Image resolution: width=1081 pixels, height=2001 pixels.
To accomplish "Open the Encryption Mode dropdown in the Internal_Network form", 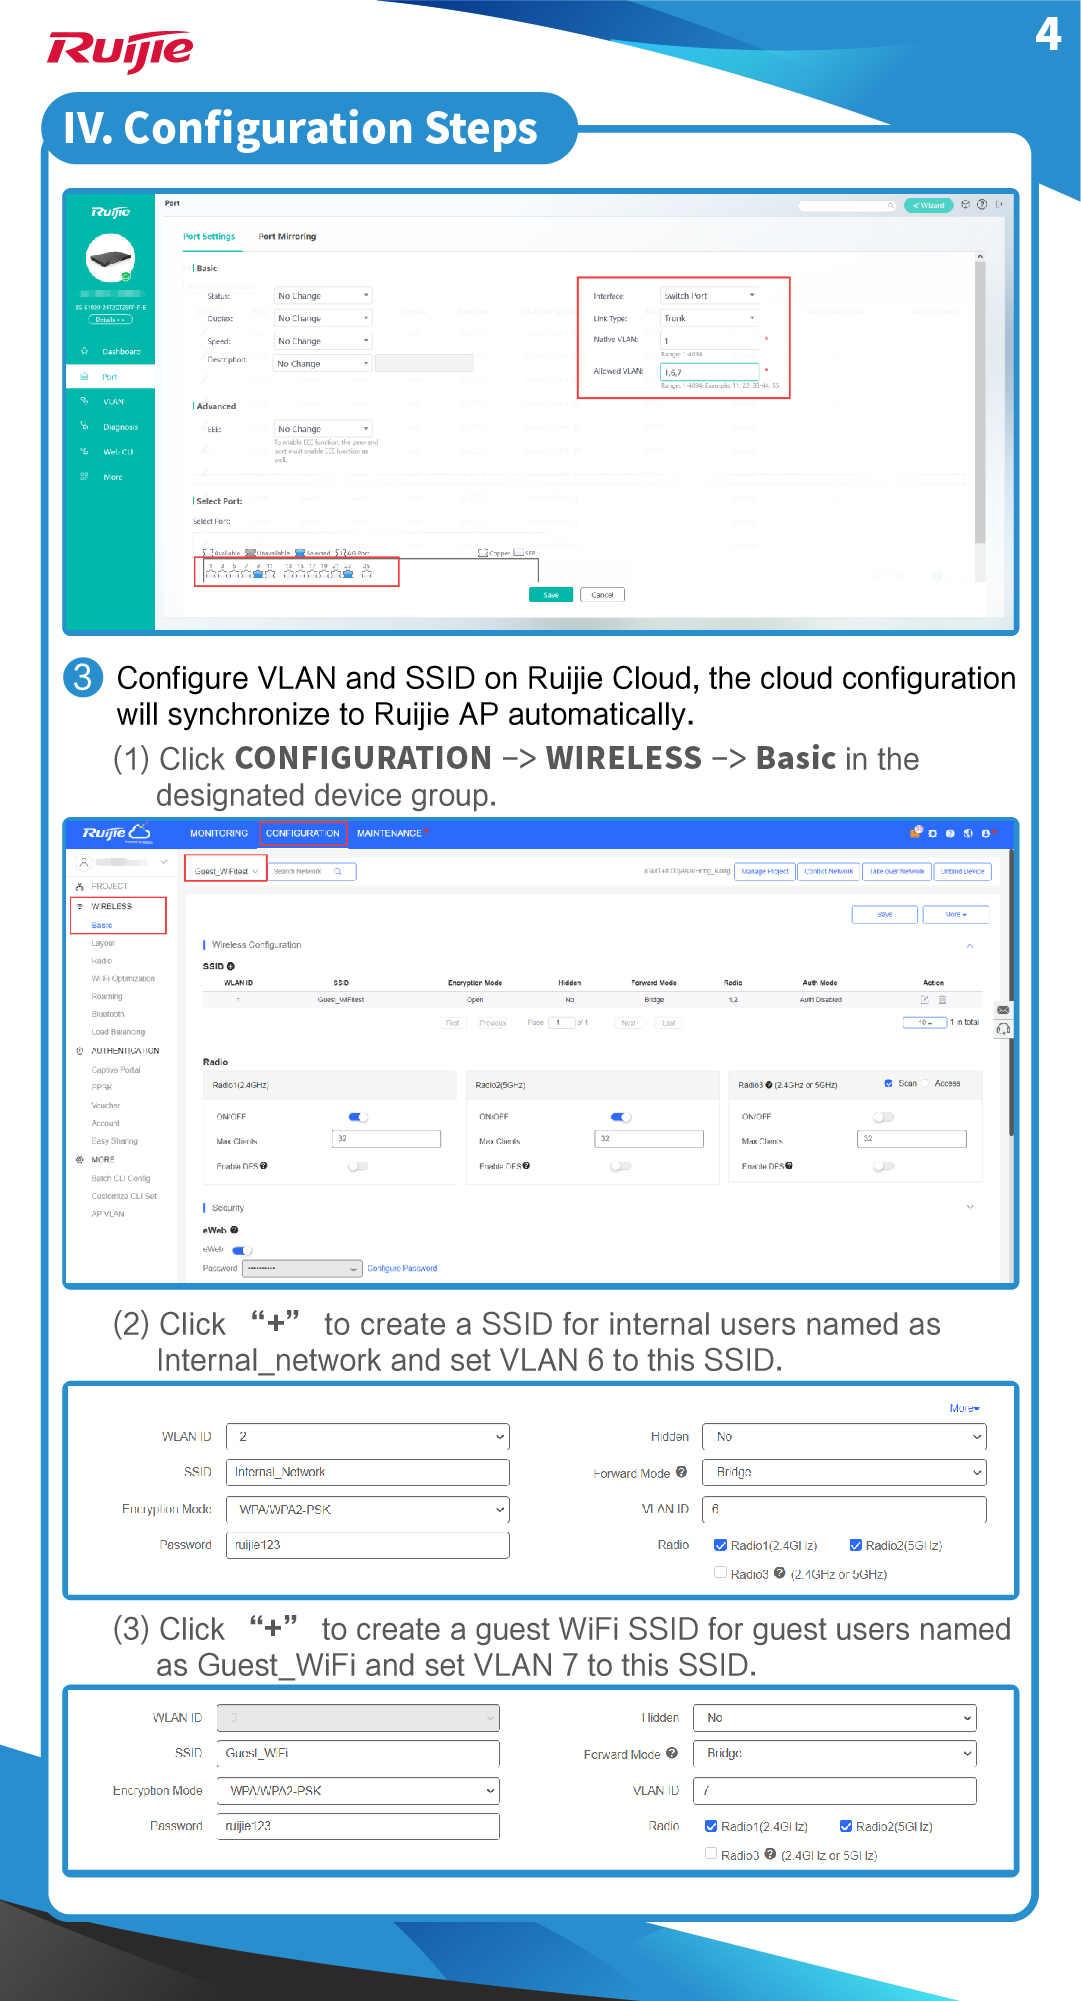I will (x=368, y=1509).
